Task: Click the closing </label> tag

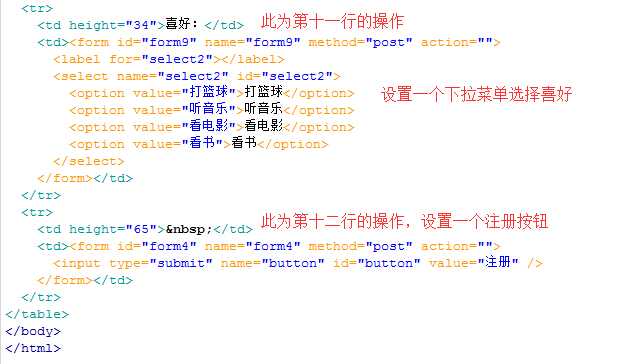Action: coord(253,59)
